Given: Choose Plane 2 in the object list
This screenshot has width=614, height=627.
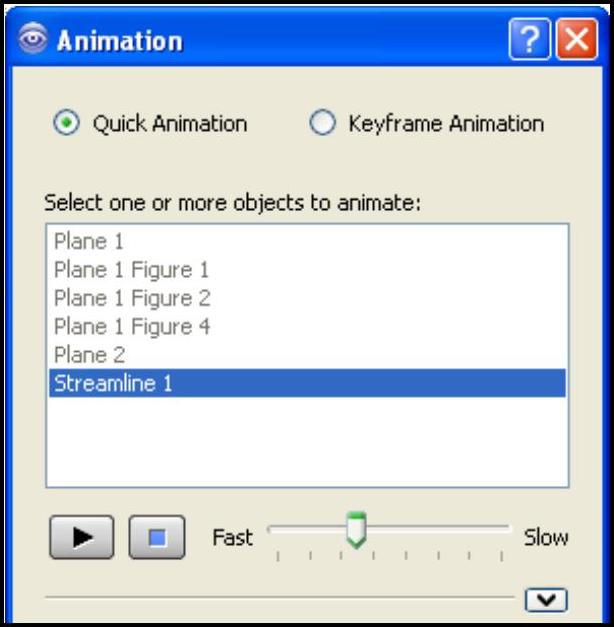Looking at the screenshot, I should point(89,354).
